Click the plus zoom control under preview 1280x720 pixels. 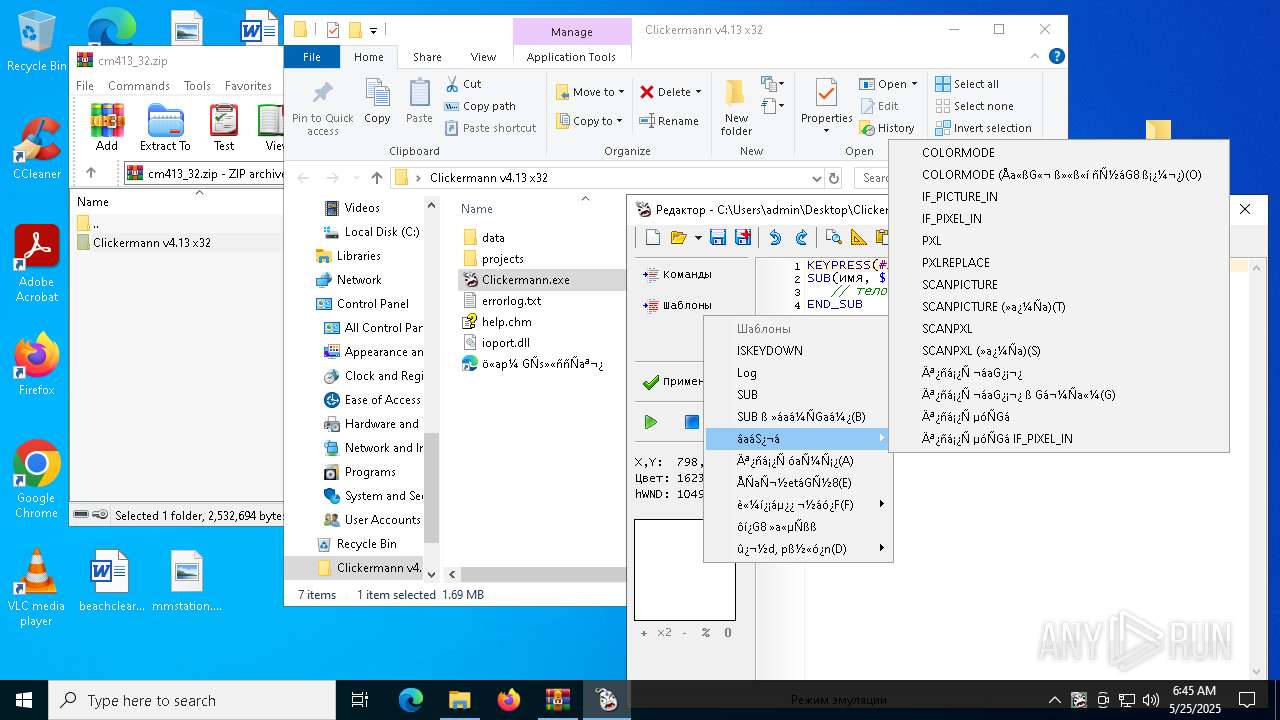pos(643,632)
